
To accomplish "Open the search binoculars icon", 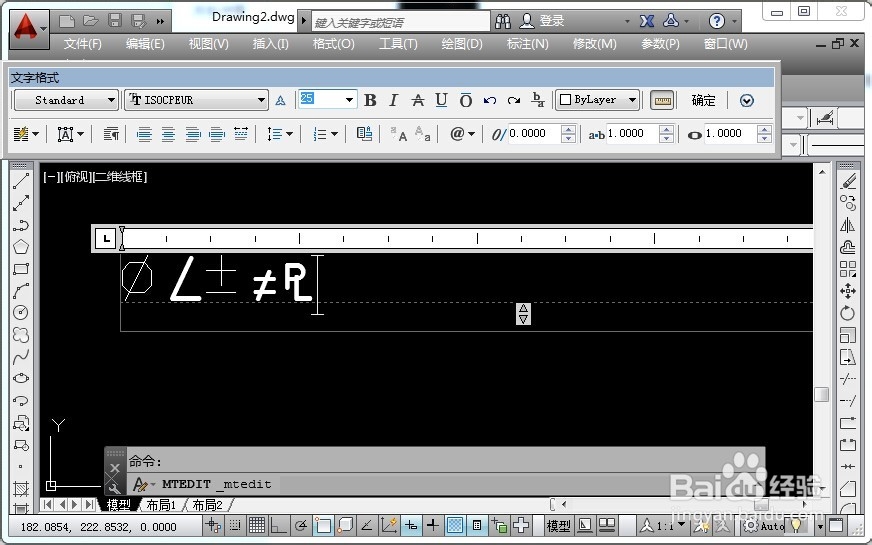I will point(503,21).
